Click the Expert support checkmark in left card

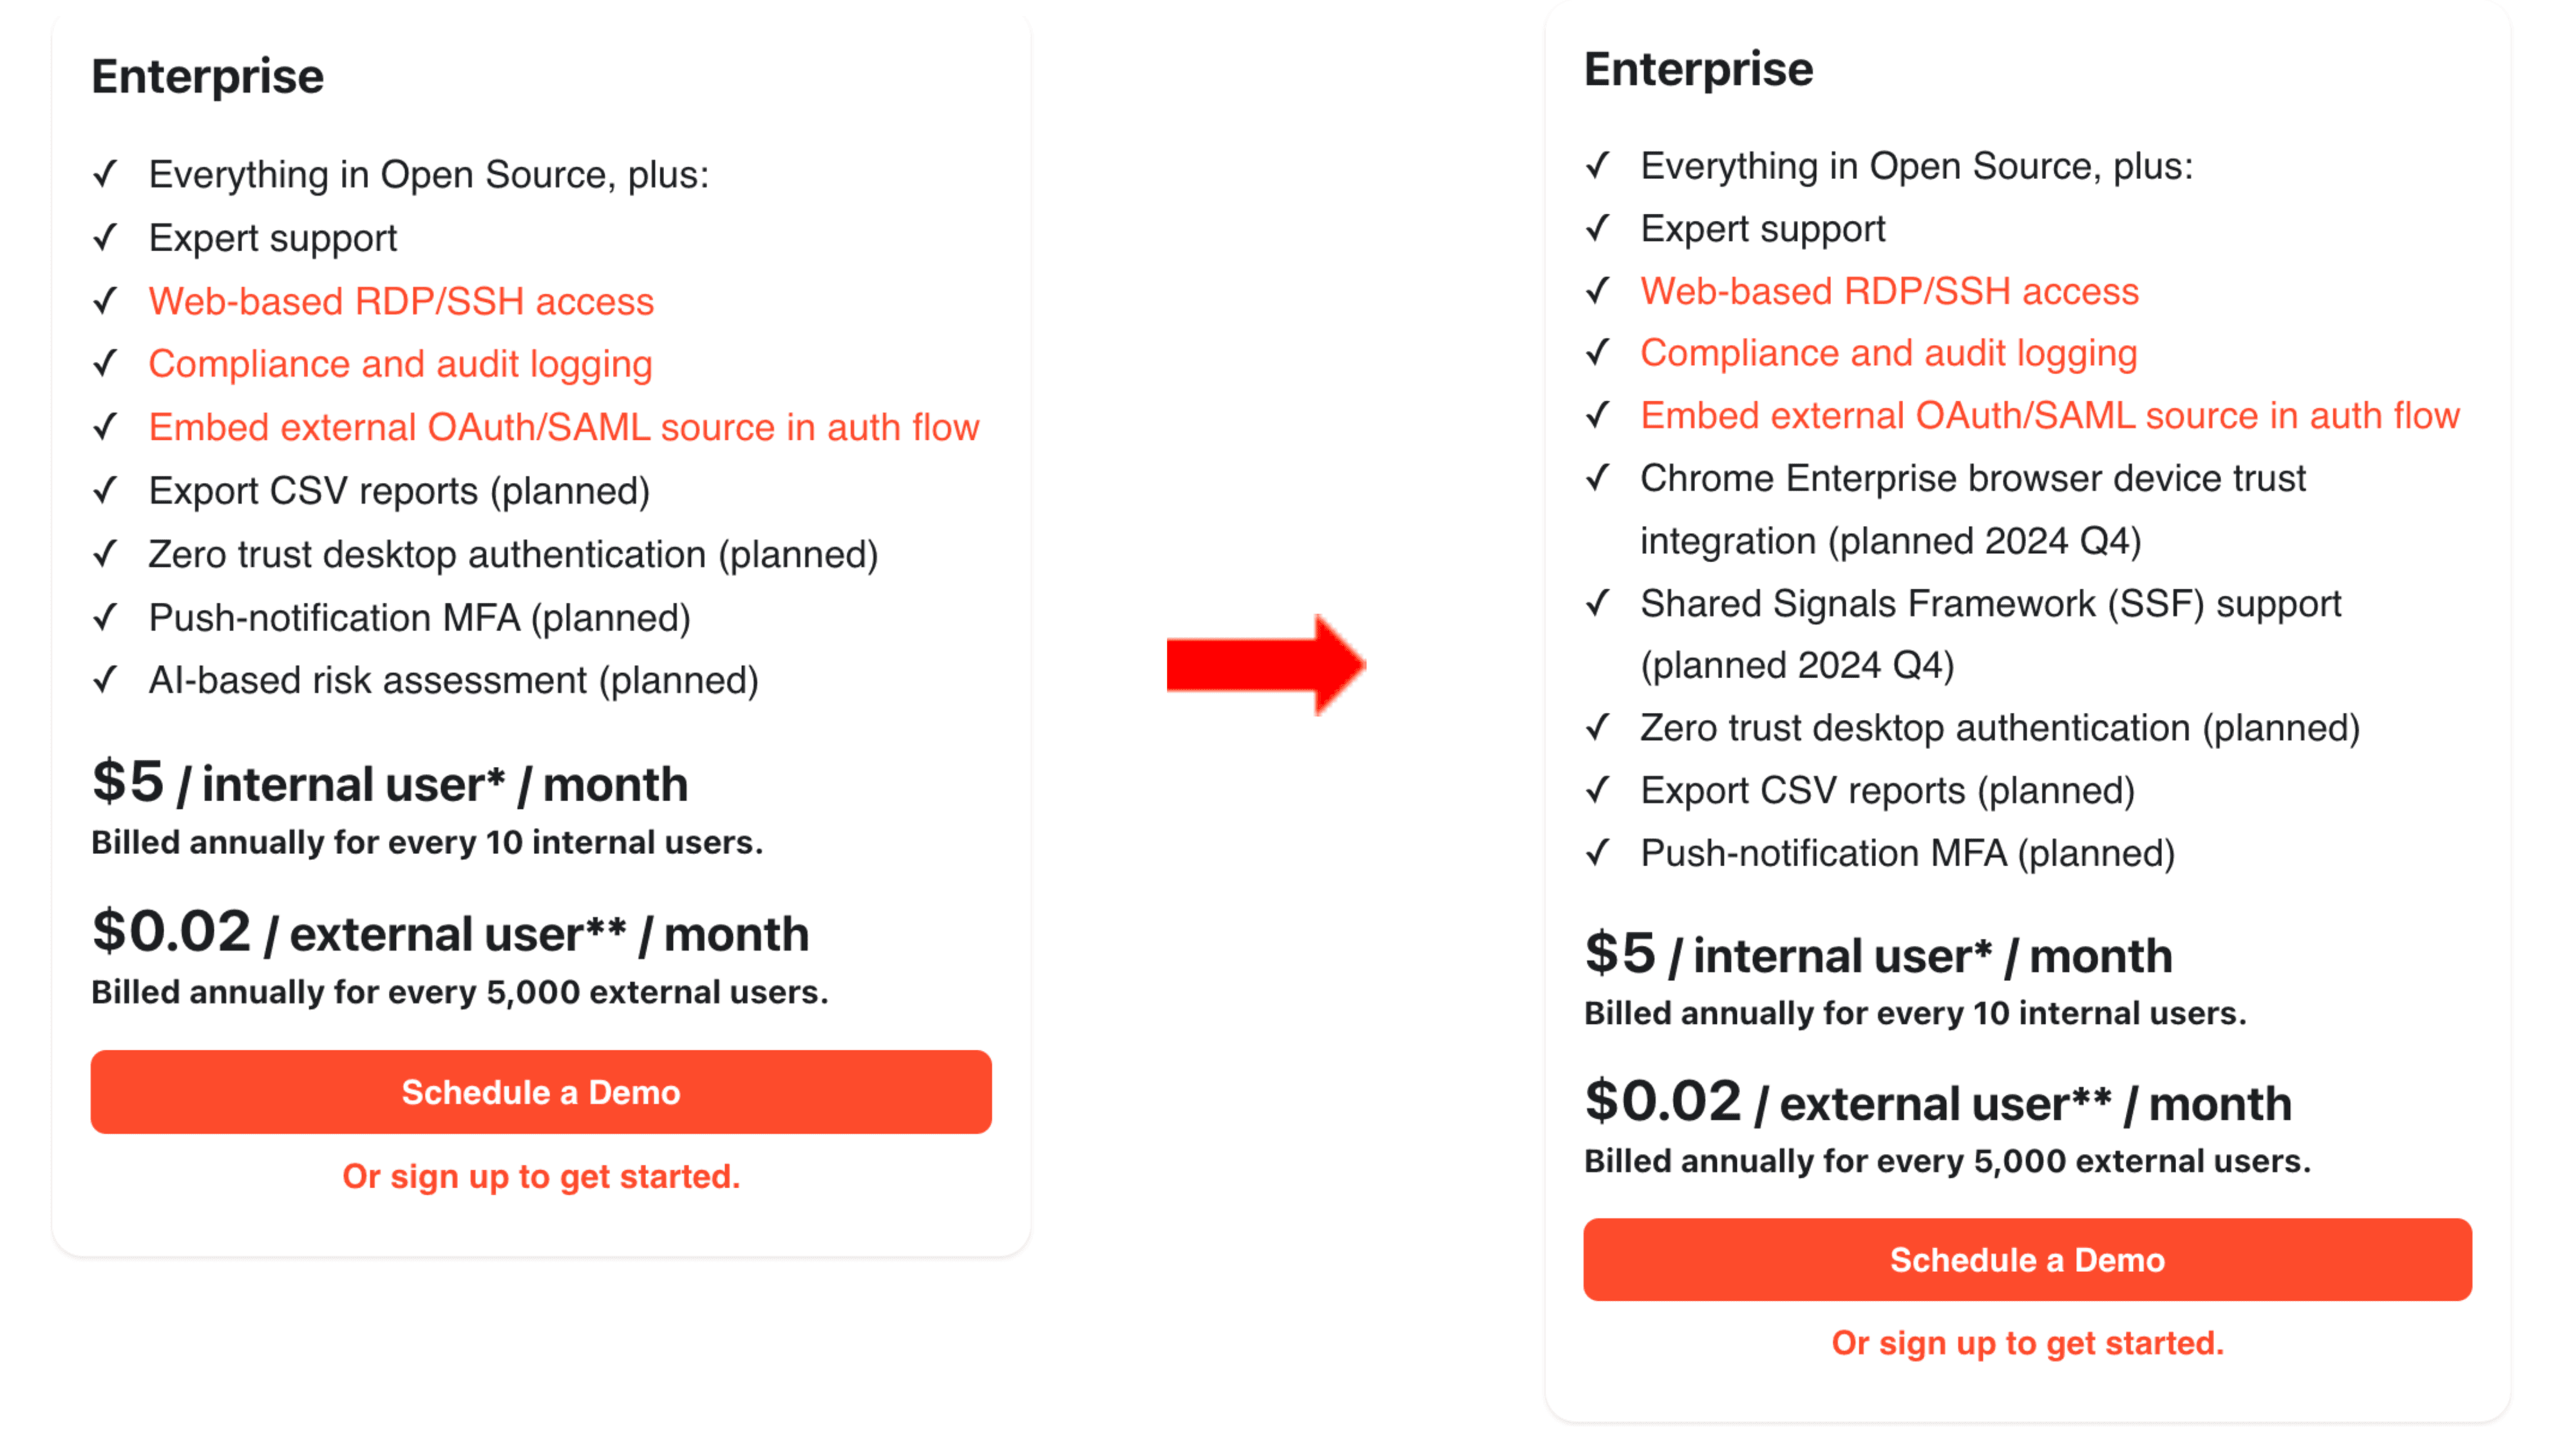pos(105,238)
